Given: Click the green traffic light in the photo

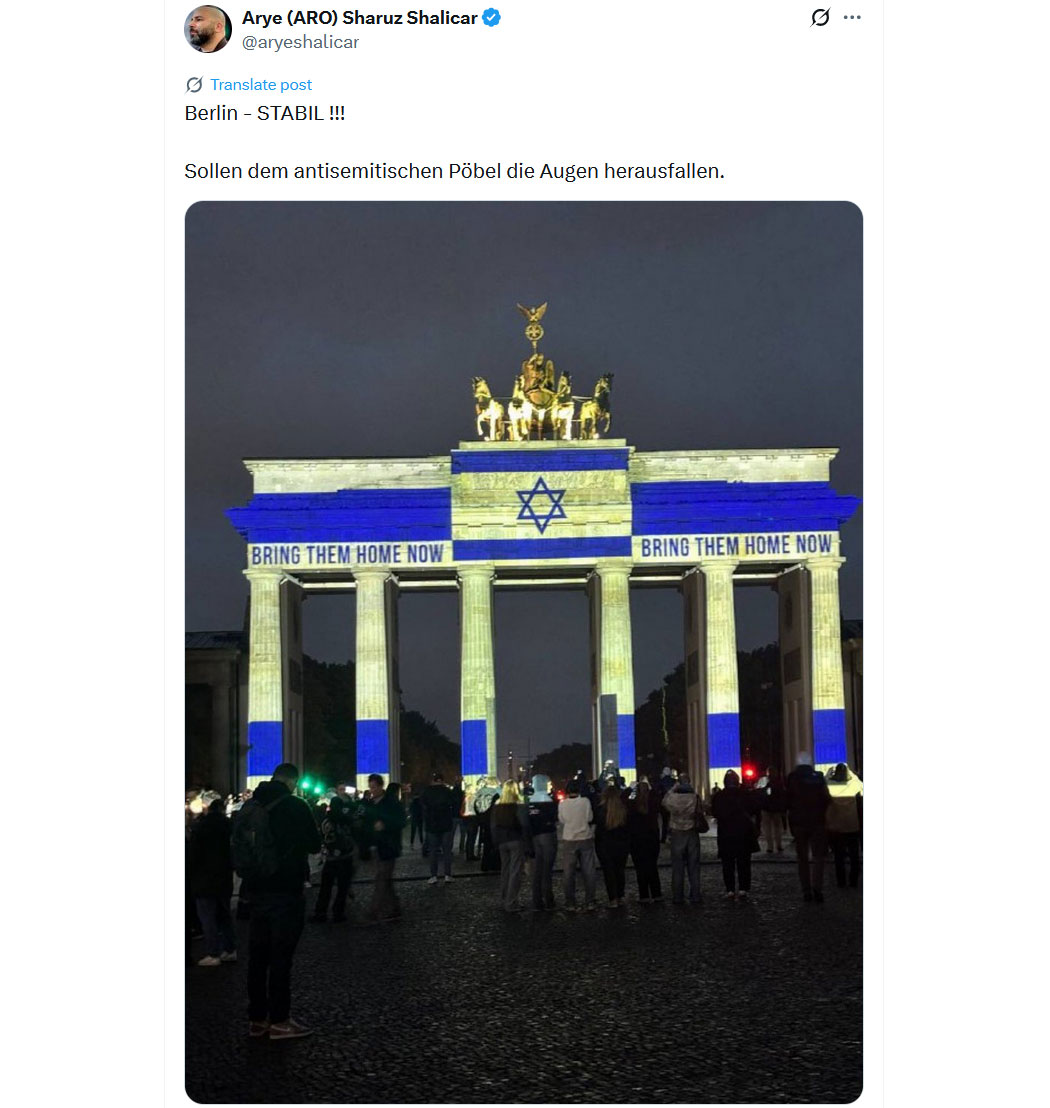Looking at the screenshot, I should click(x=307, y=784).
